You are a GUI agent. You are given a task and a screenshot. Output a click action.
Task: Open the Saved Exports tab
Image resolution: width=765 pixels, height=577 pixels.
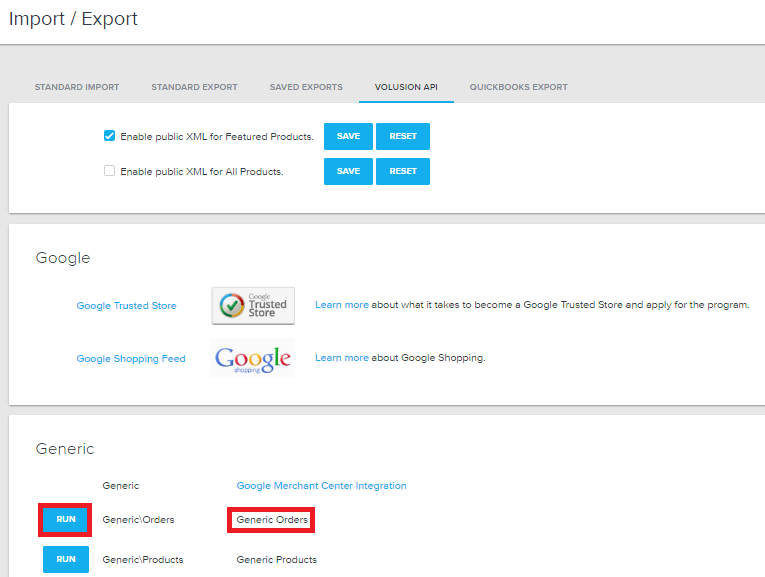pos(306,87)
